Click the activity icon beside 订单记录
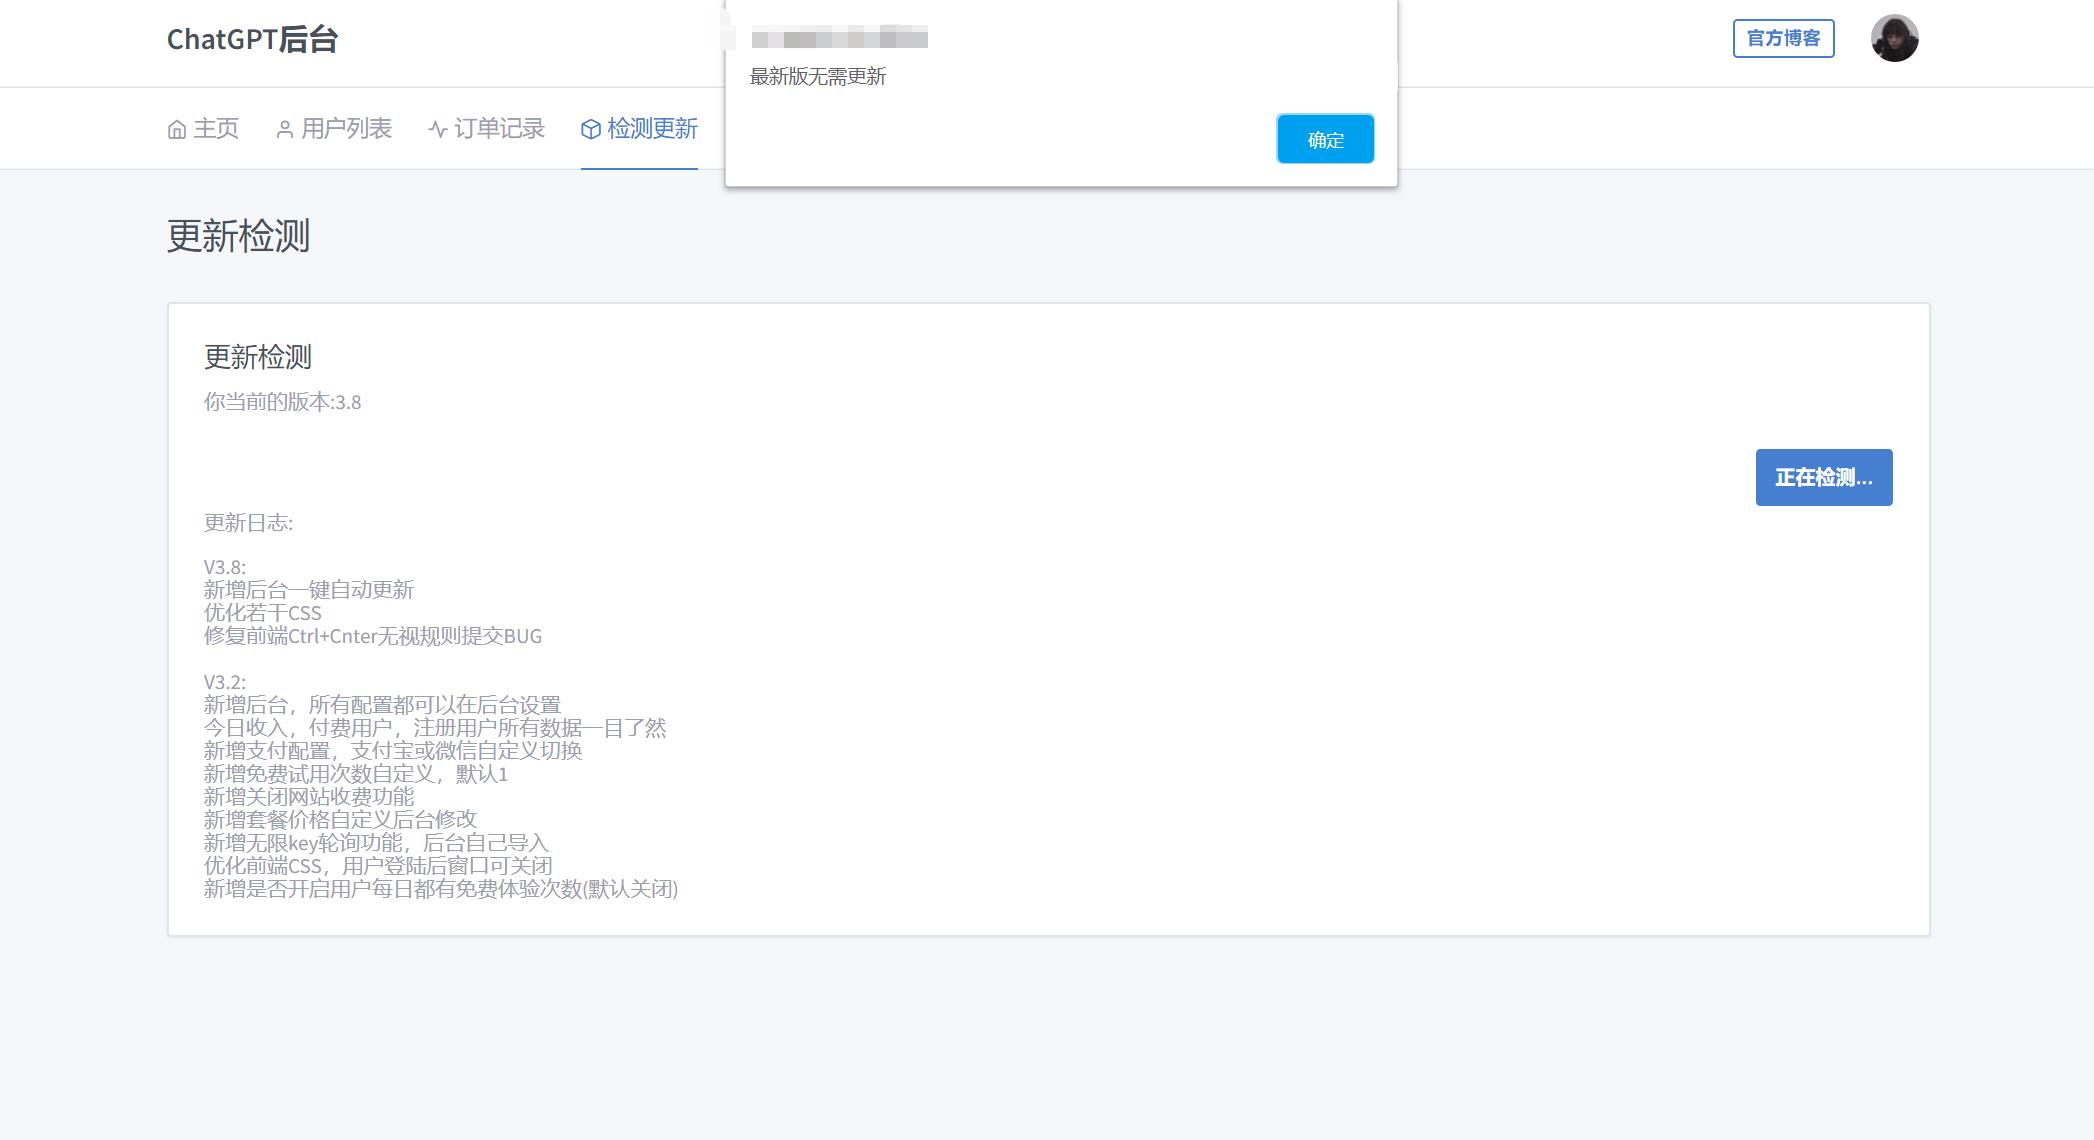Image resolution: width=2094 pixels, height=1140 pixels. [x=438, y=130]
